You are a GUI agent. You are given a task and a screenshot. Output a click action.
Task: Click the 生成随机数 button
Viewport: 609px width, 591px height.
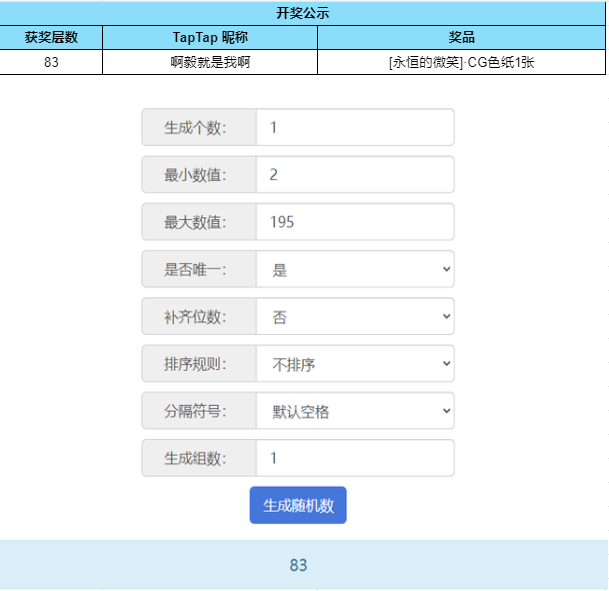click(298, 505)
